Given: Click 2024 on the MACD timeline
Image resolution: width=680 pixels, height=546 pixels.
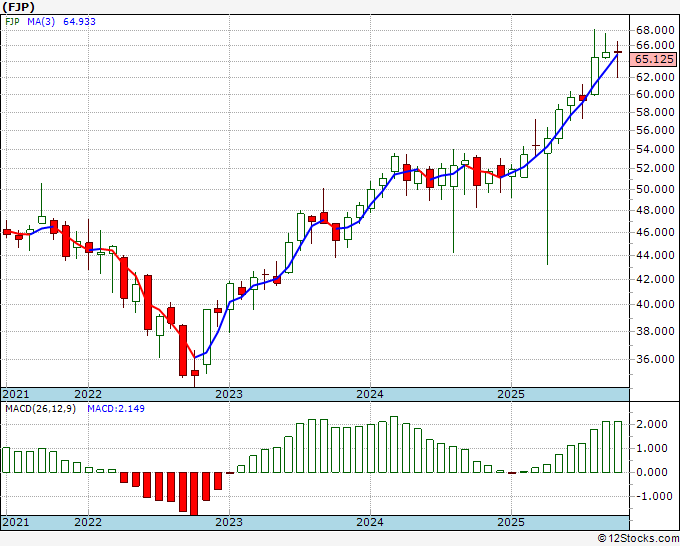Looking at the screenshot, I should (x=370, y=522).
